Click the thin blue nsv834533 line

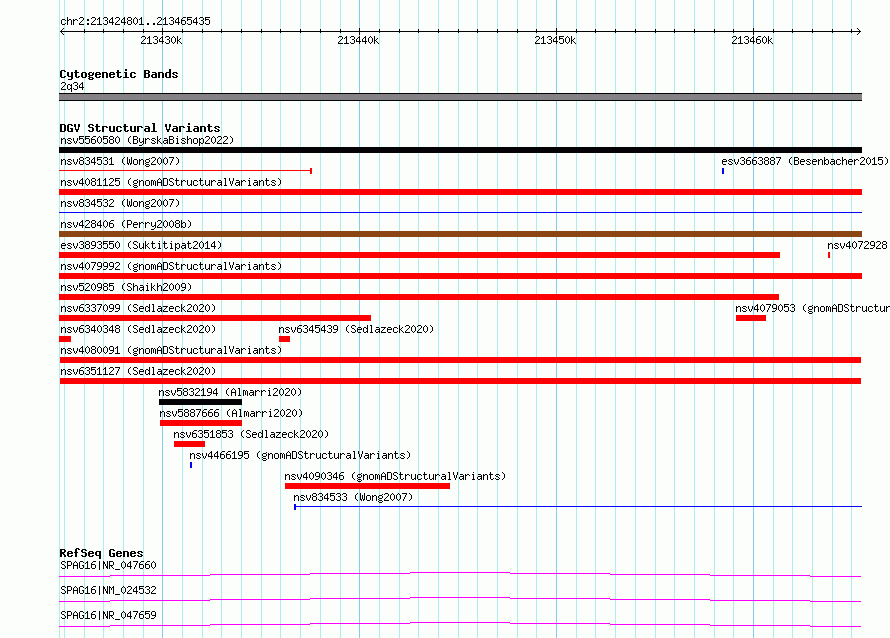click(x=578, y=506)
